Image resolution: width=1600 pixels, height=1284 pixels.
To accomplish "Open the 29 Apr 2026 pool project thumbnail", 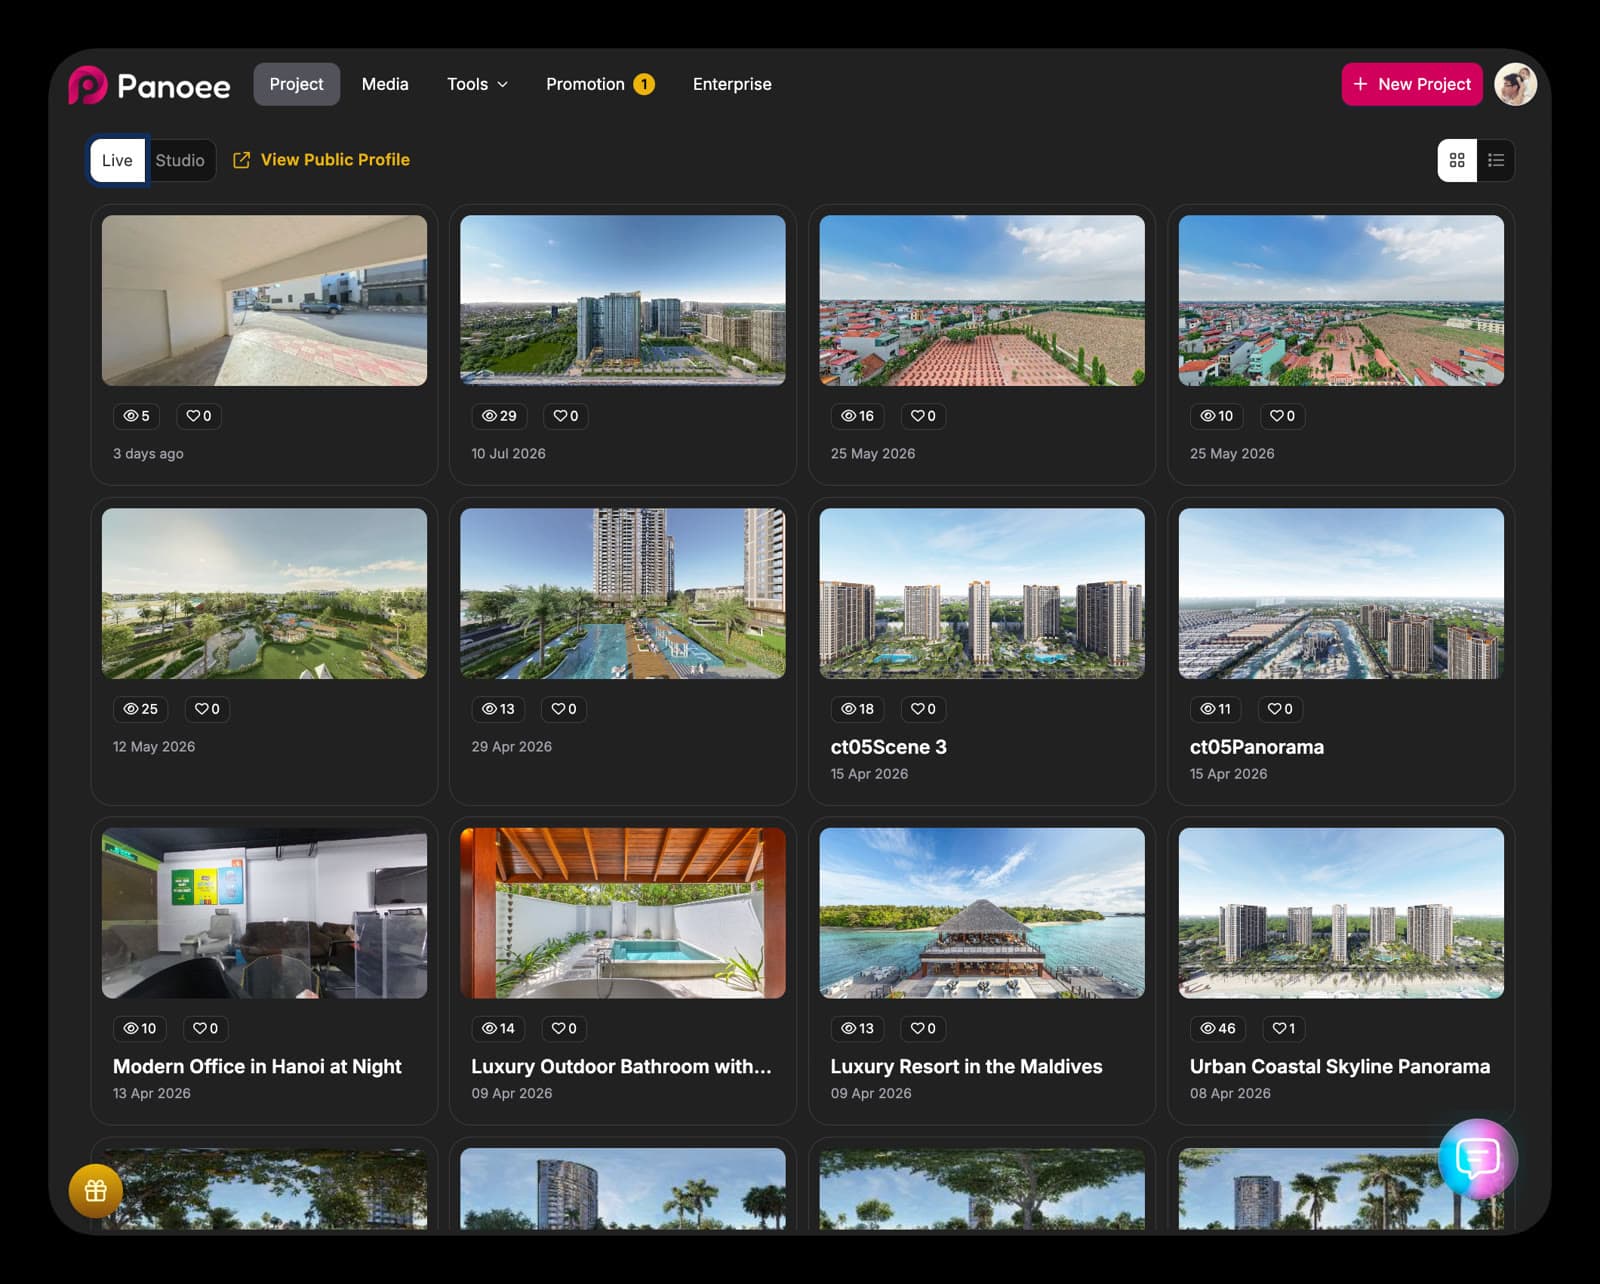I will [623, 594].
